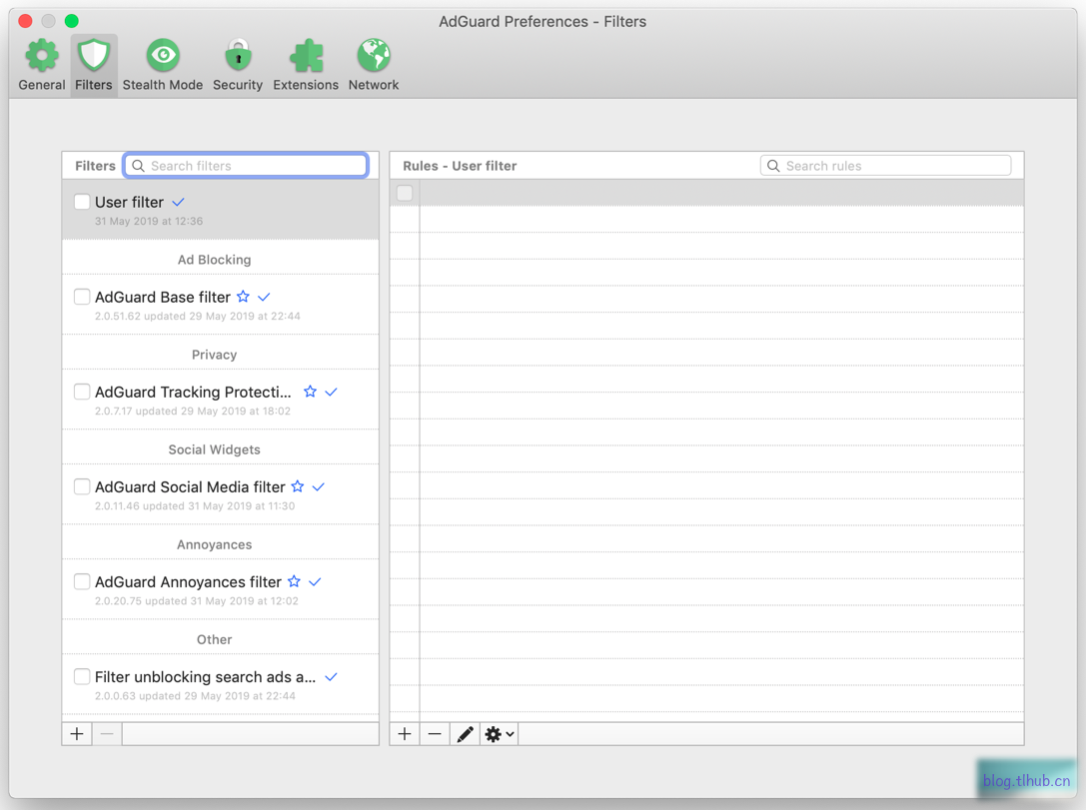1086x810 pixels.
Task: Click the Privacy category header
Action: click(214, 354)
